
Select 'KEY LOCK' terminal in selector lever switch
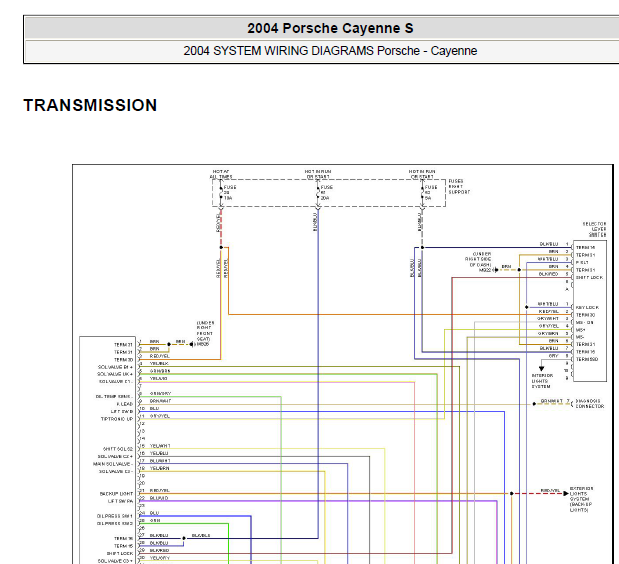(x=587, y=307)
